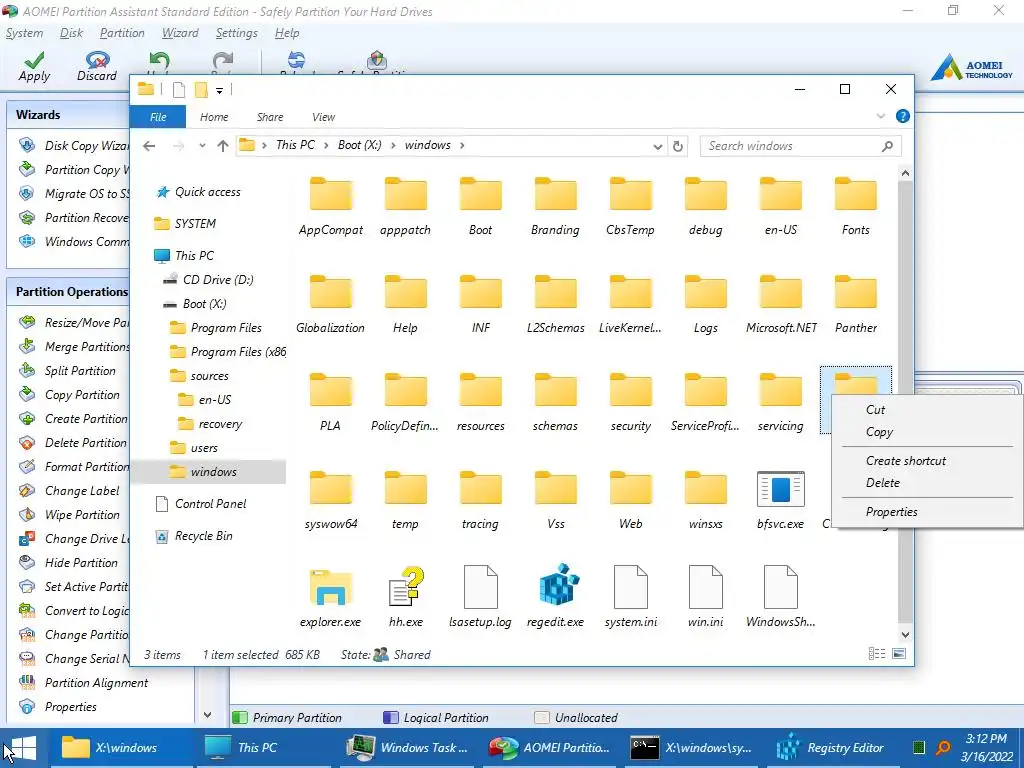1024x768 pixels.
Task: Select Copy Partition in AOMEI operations
Action: pos(69,394)
